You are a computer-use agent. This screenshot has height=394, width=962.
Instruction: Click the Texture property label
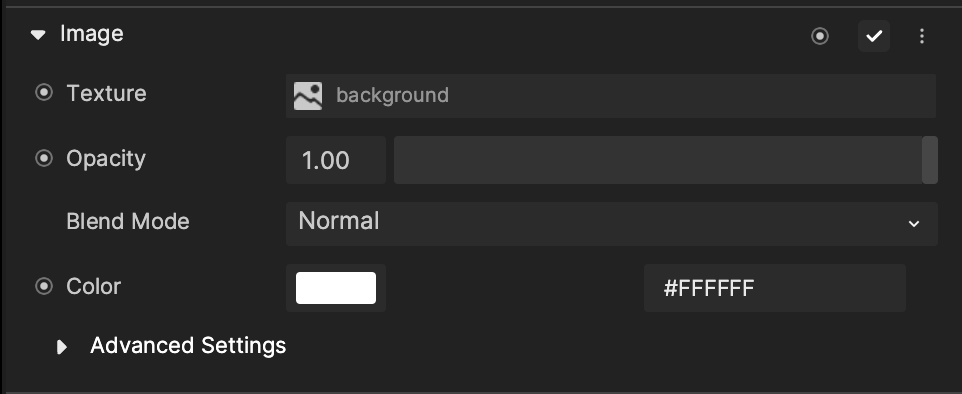(x=106, y=93)
